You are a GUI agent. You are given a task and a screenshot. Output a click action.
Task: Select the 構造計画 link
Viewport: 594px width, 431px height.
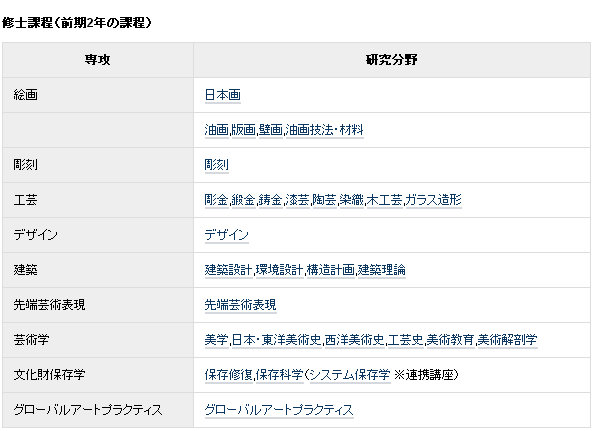tap(331, 270)
